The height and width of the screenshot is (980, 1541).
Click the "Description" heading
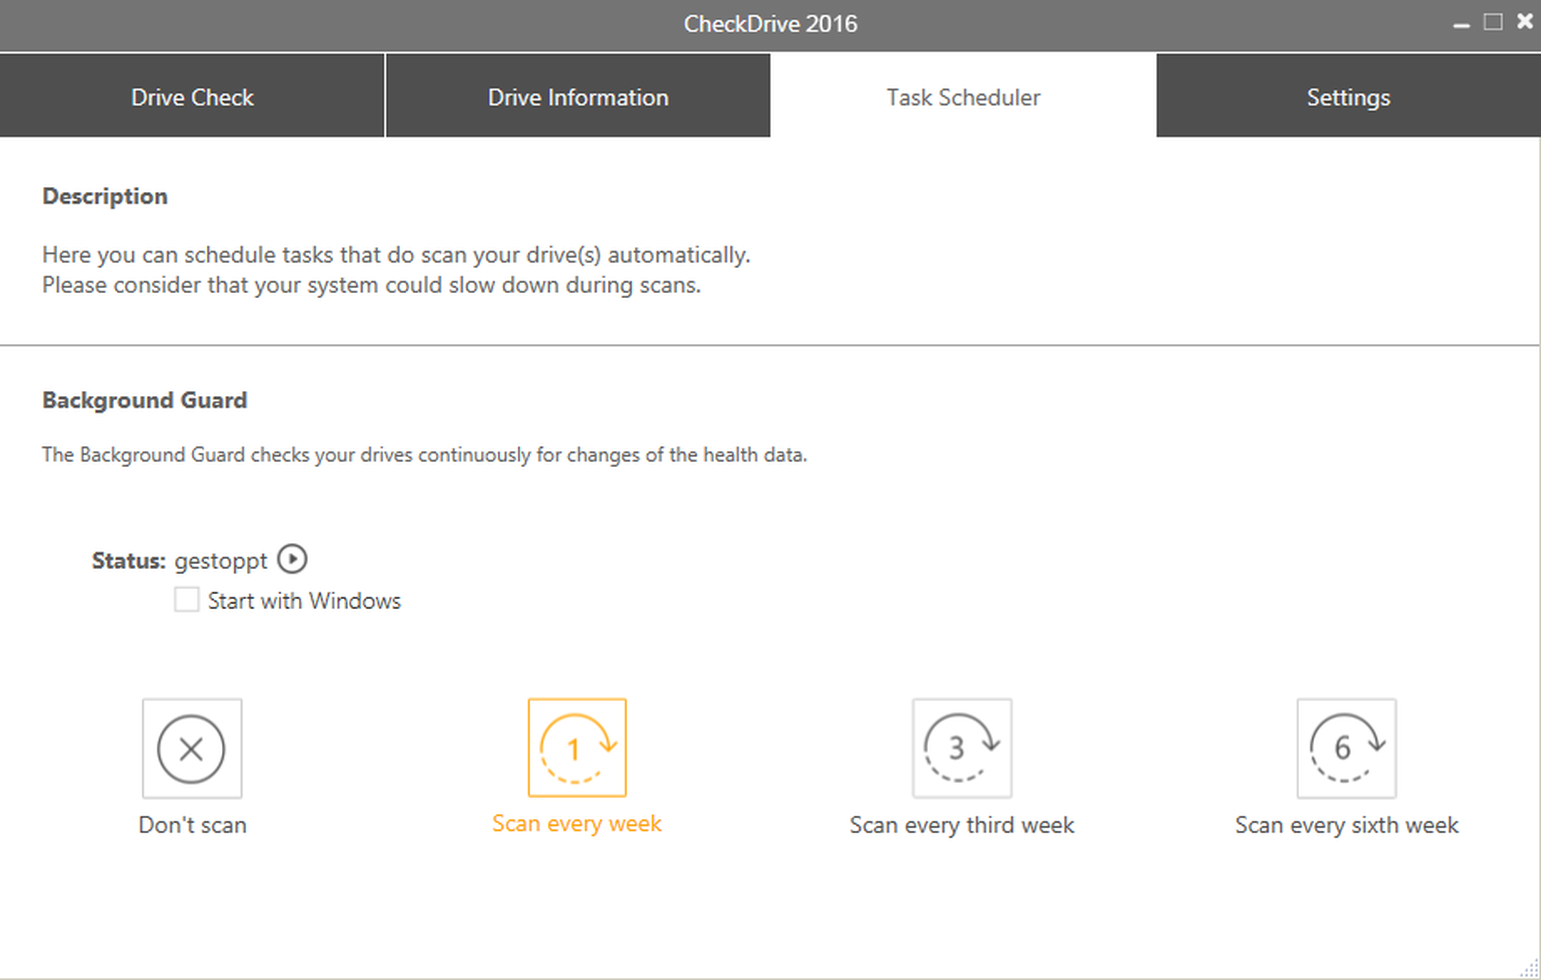105,196
